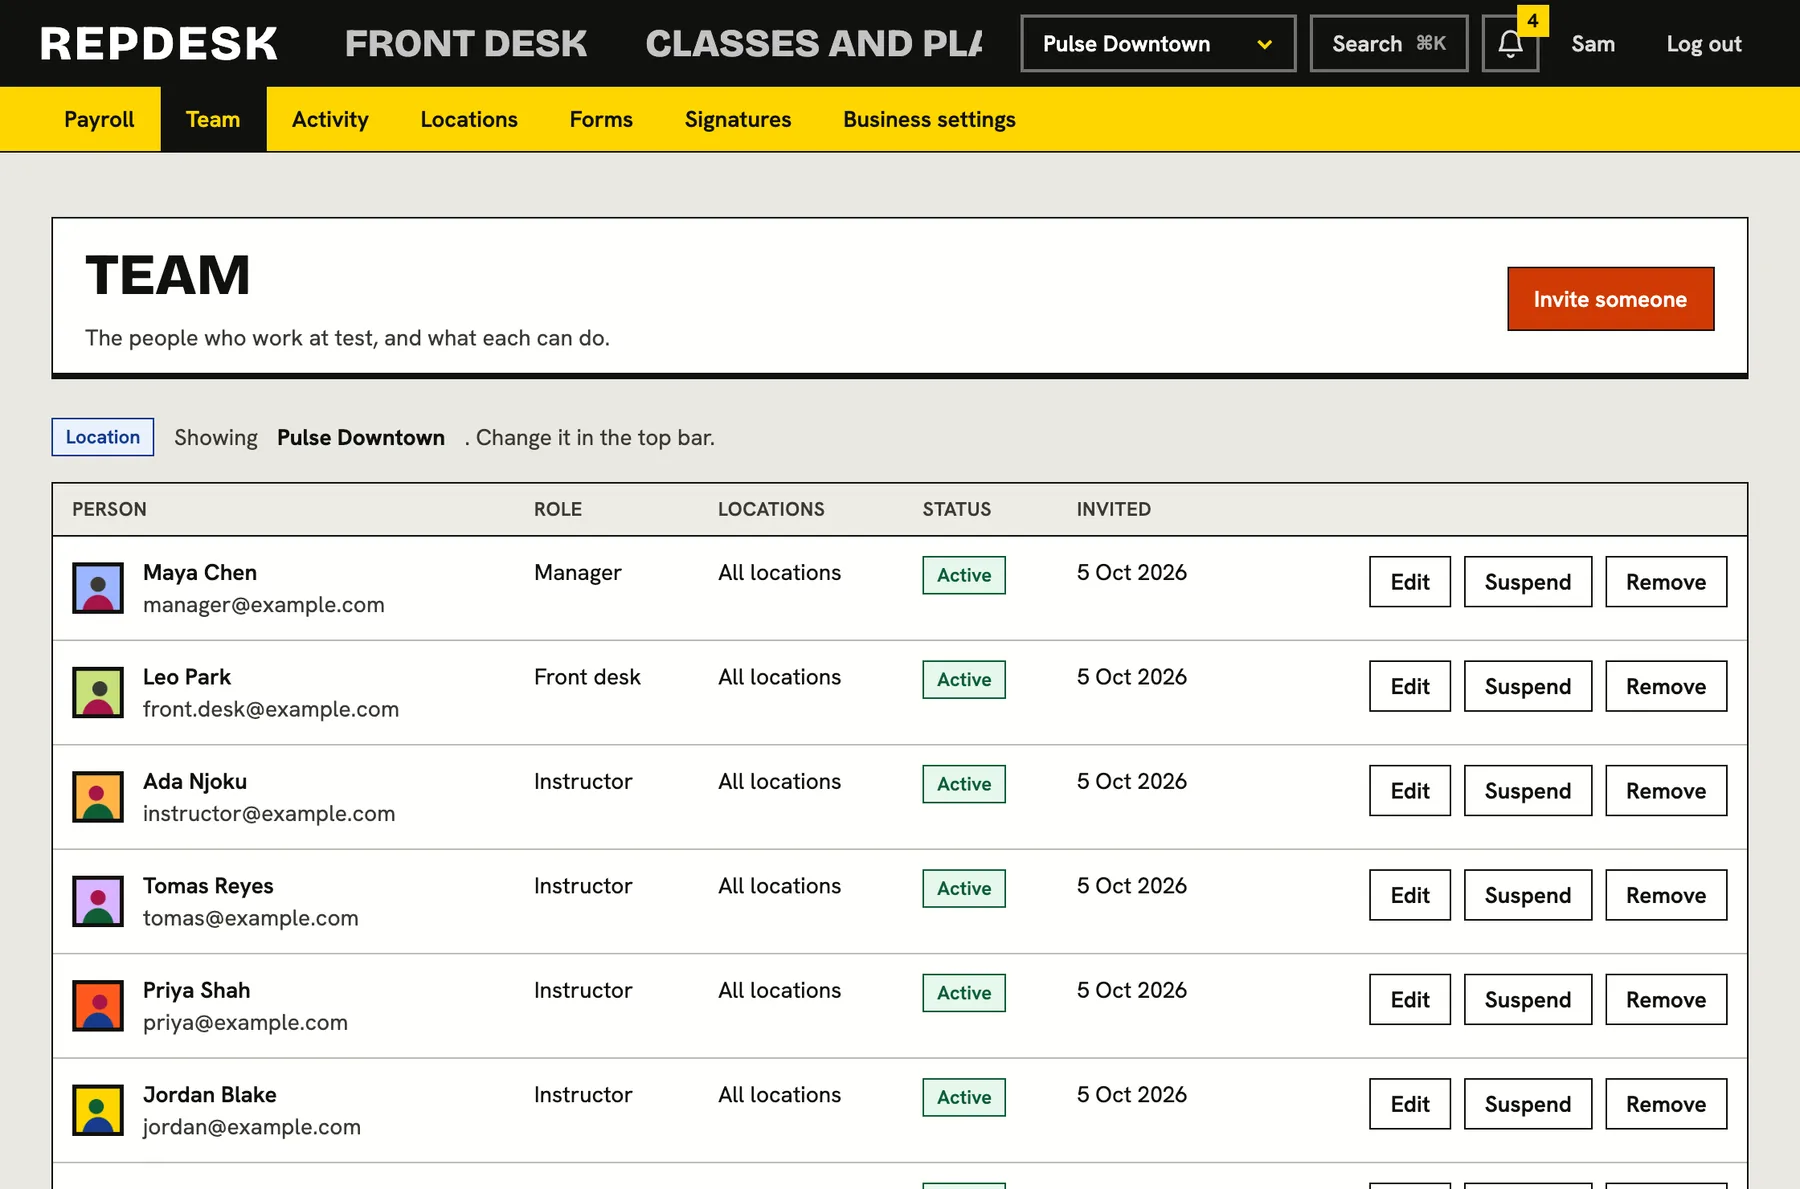Click Jordan Blake's avatar icon
1800x1189 pixels.
coord(98,1110)
